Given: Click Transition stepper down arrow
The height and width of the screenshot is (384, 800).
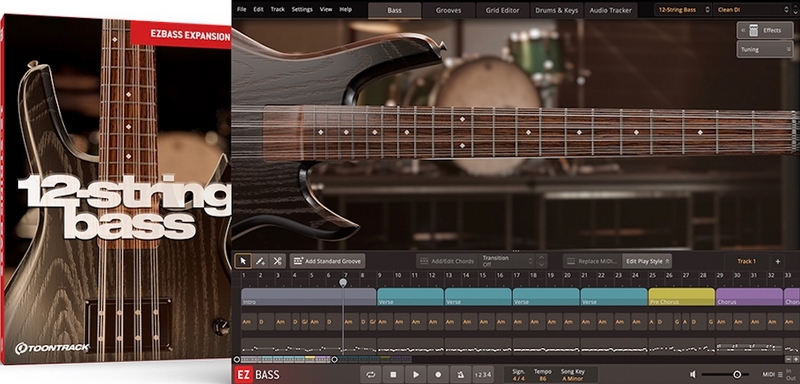Looking at the screenshot, I should [542, 265].
